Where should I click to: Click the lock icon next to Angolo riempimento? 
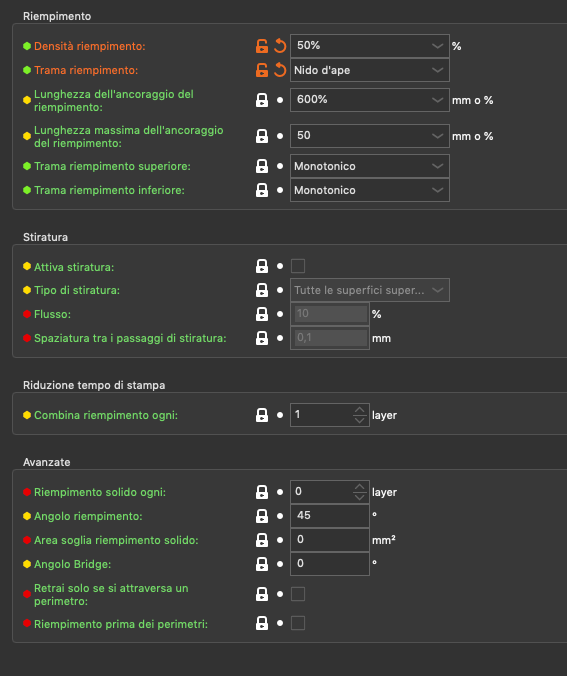(x=262, y=516)
